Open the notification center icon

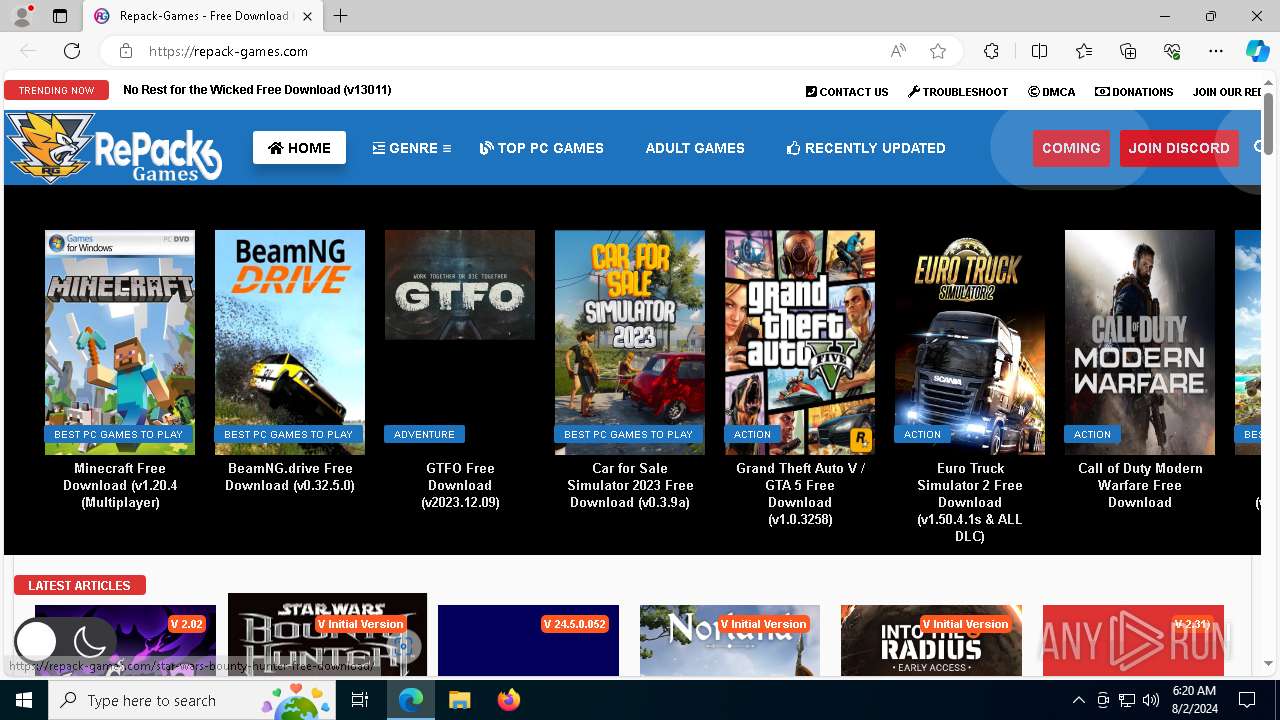point(1247,700)
